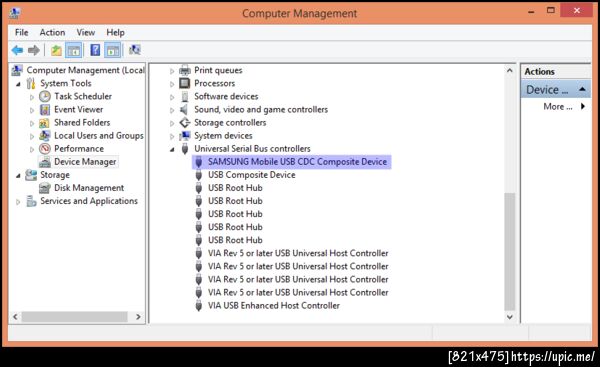Click left arrow of console tree scrollbar

(15, 316)
